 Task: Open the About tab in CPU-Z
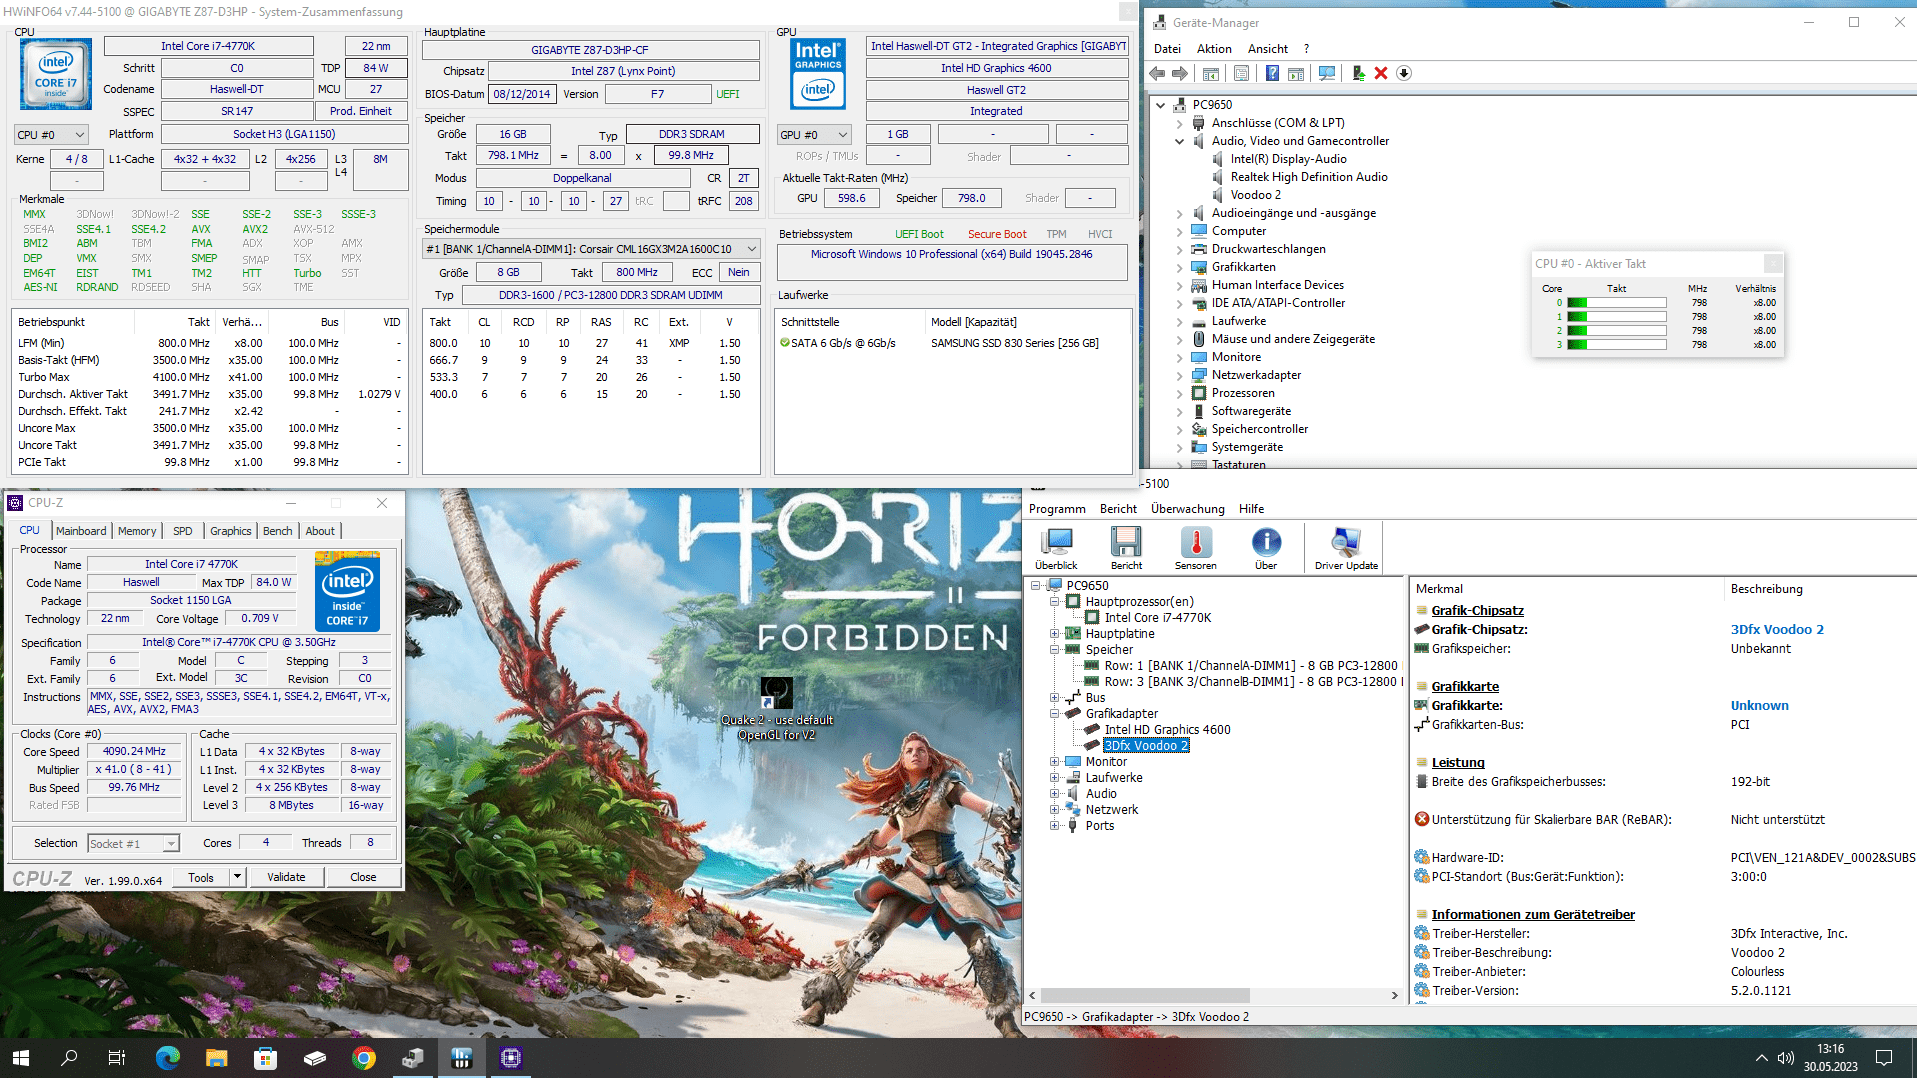[x=320, y=531]
